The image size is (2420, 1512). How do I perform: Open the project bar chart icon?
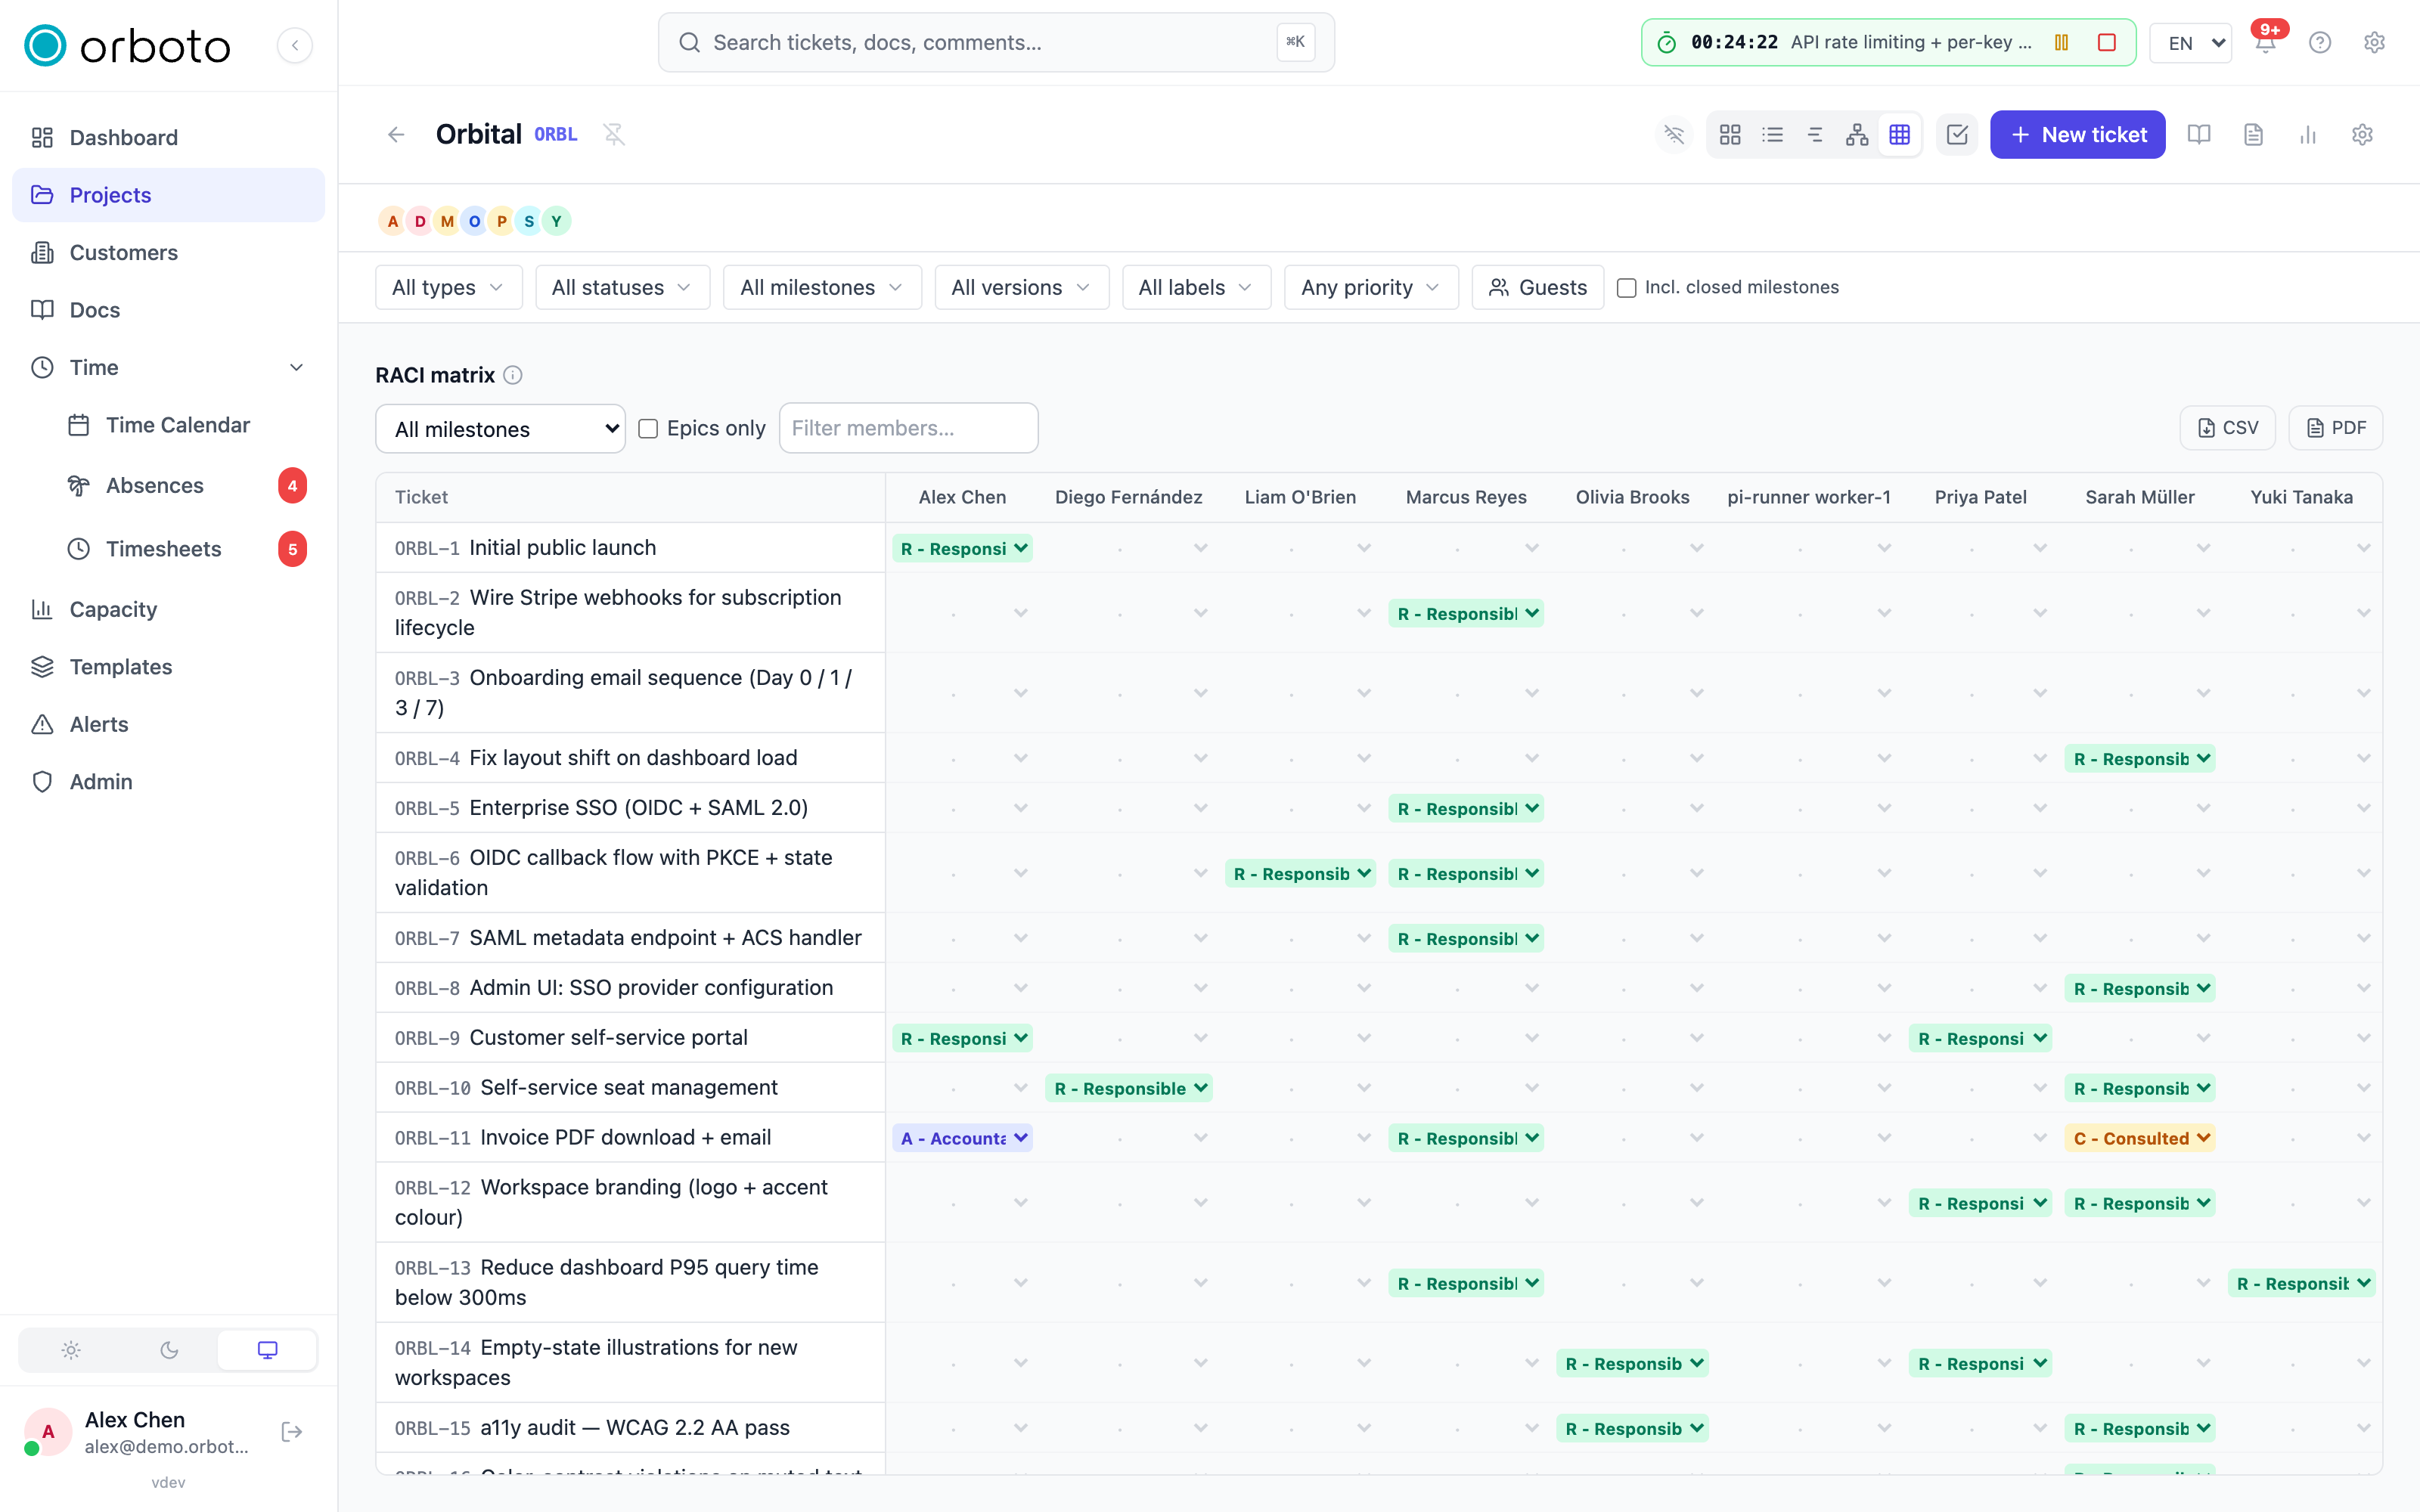[2308, 134]
